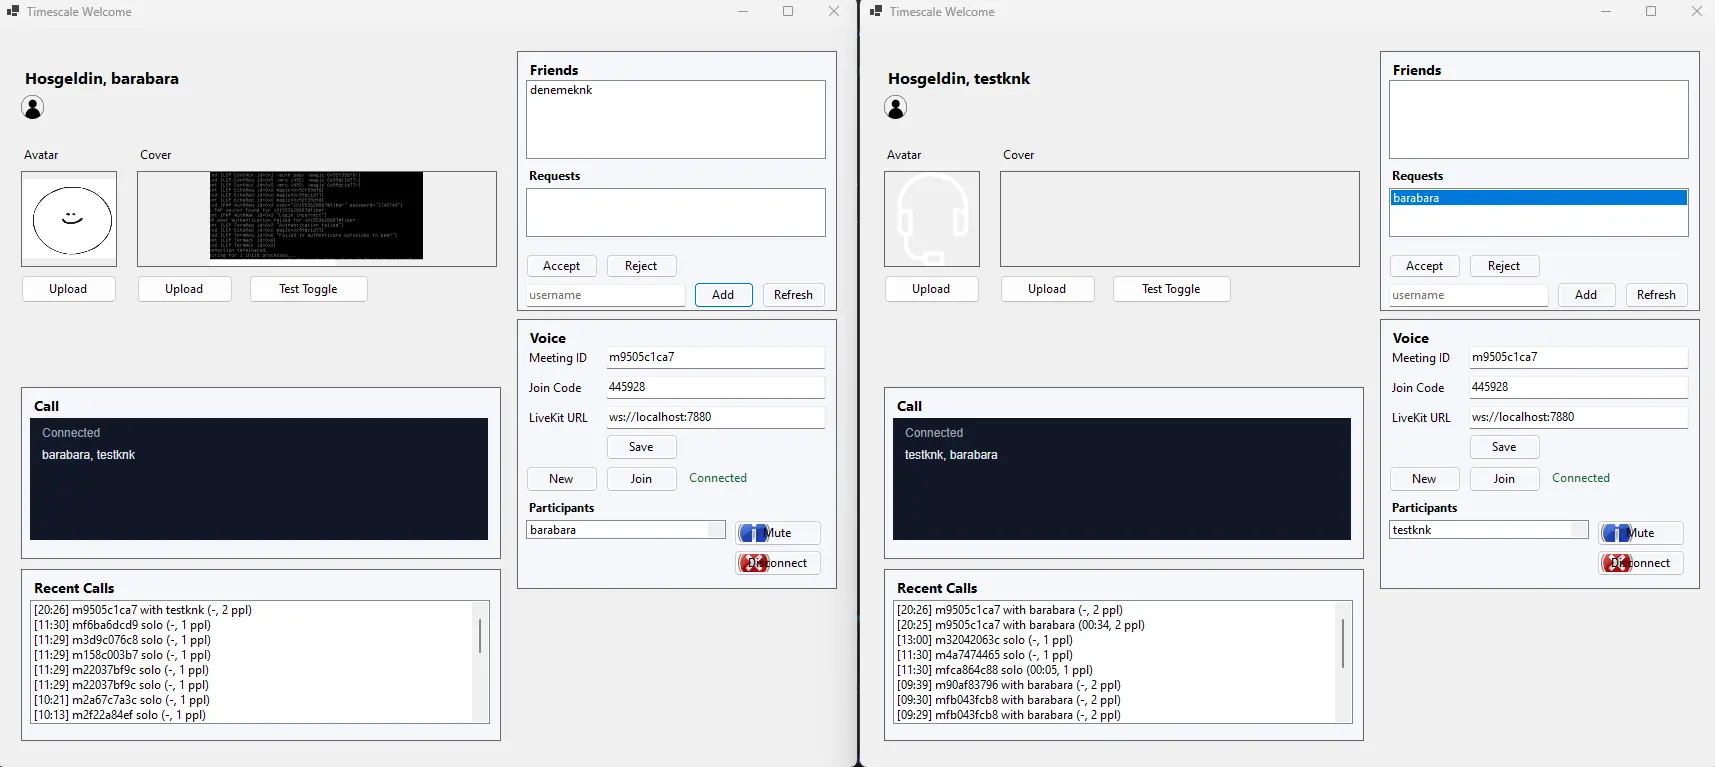
Task: Click the LiveKit URL field in barabara's window
Action: click(715, 417)
